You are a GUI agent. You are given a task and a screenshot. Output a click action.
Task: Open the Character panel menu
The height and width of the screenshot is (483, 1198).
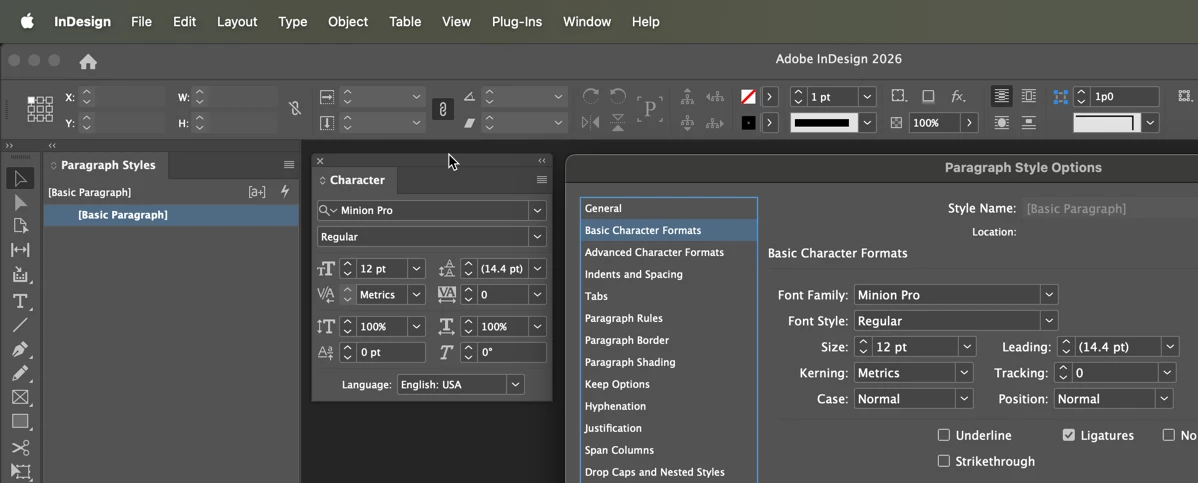[x=542, y=180]
